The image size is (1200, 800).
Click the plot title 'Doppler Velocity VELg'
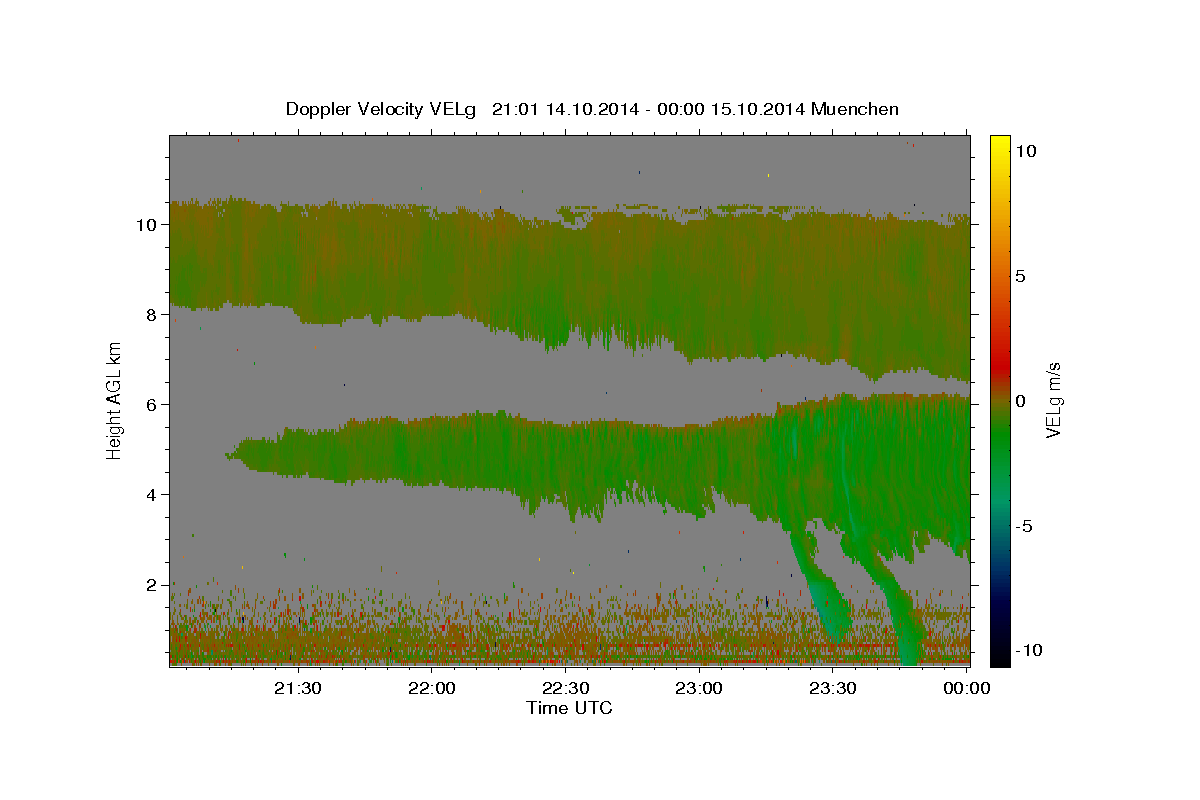380,109
